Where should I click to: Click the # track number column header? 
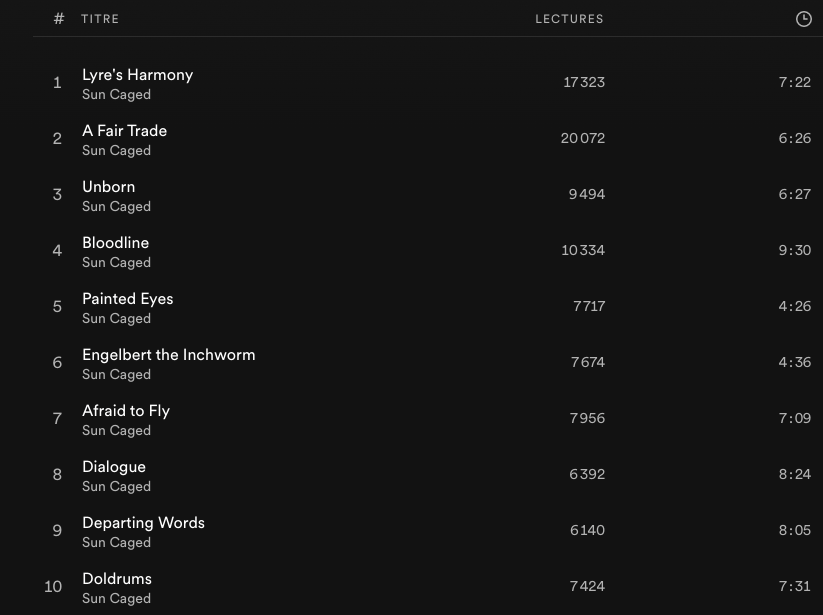59,19
